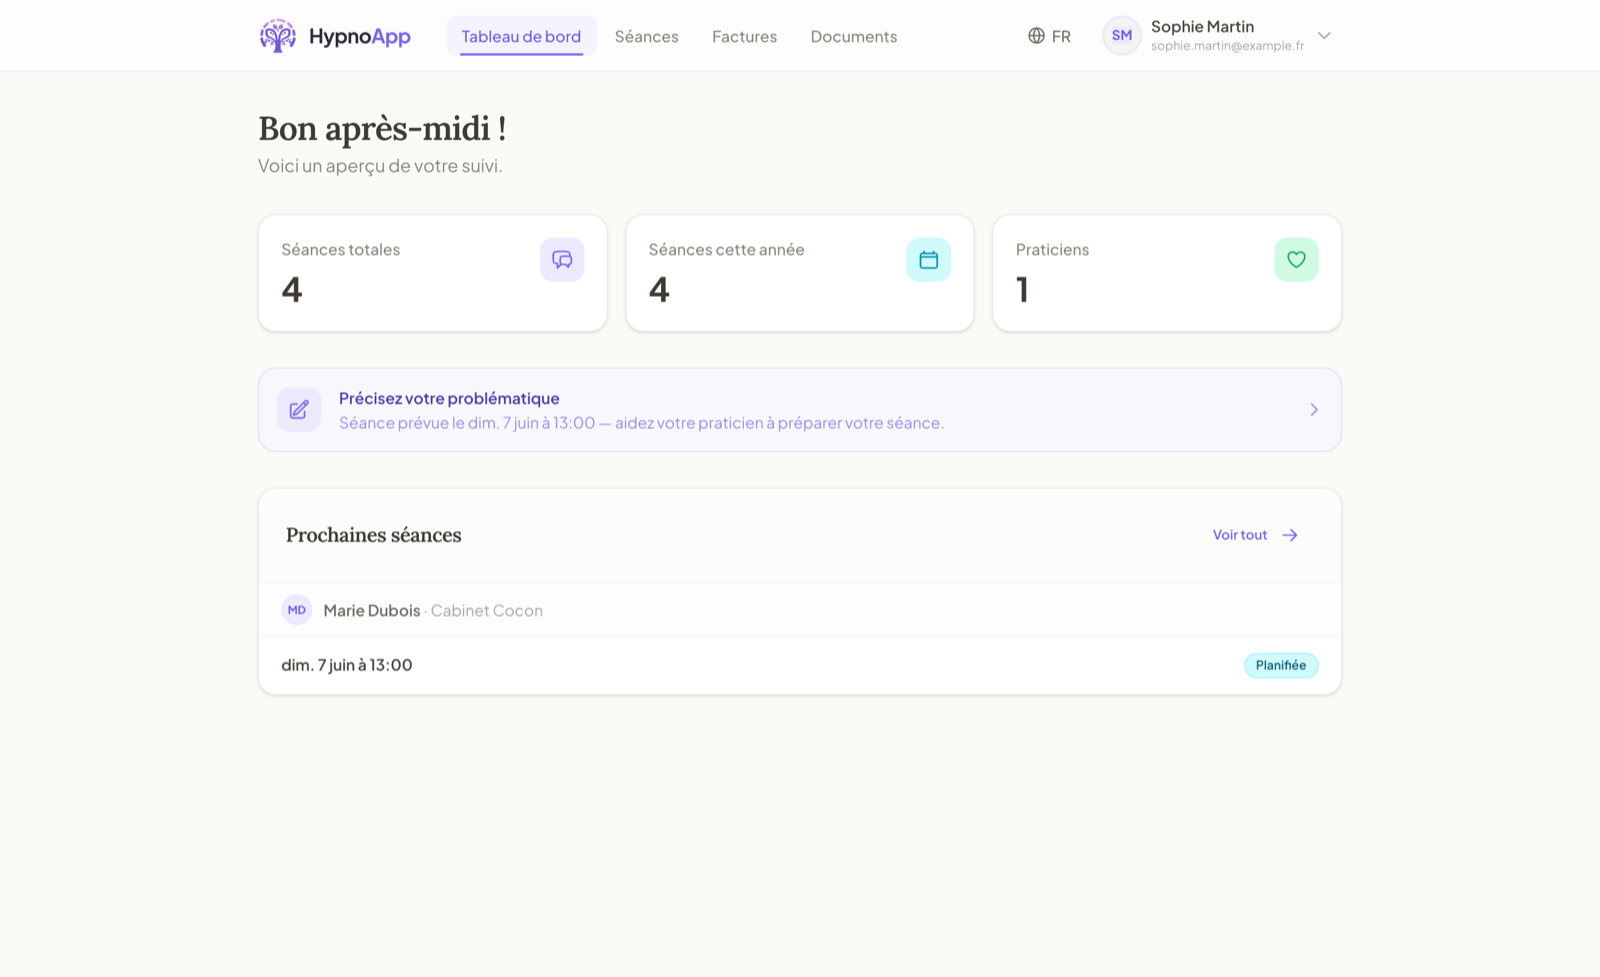Open the dim. 7 juin à 13:00 session row
Image resolution: width=1600 pixels, height=977 pixels.
tap(800, 666)
